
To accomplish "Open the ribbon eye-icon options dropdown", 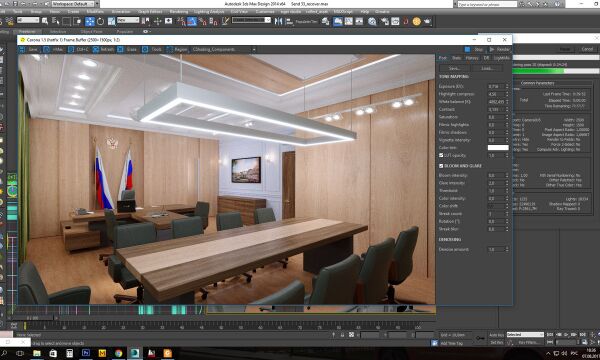I will (x=146, y=32).
